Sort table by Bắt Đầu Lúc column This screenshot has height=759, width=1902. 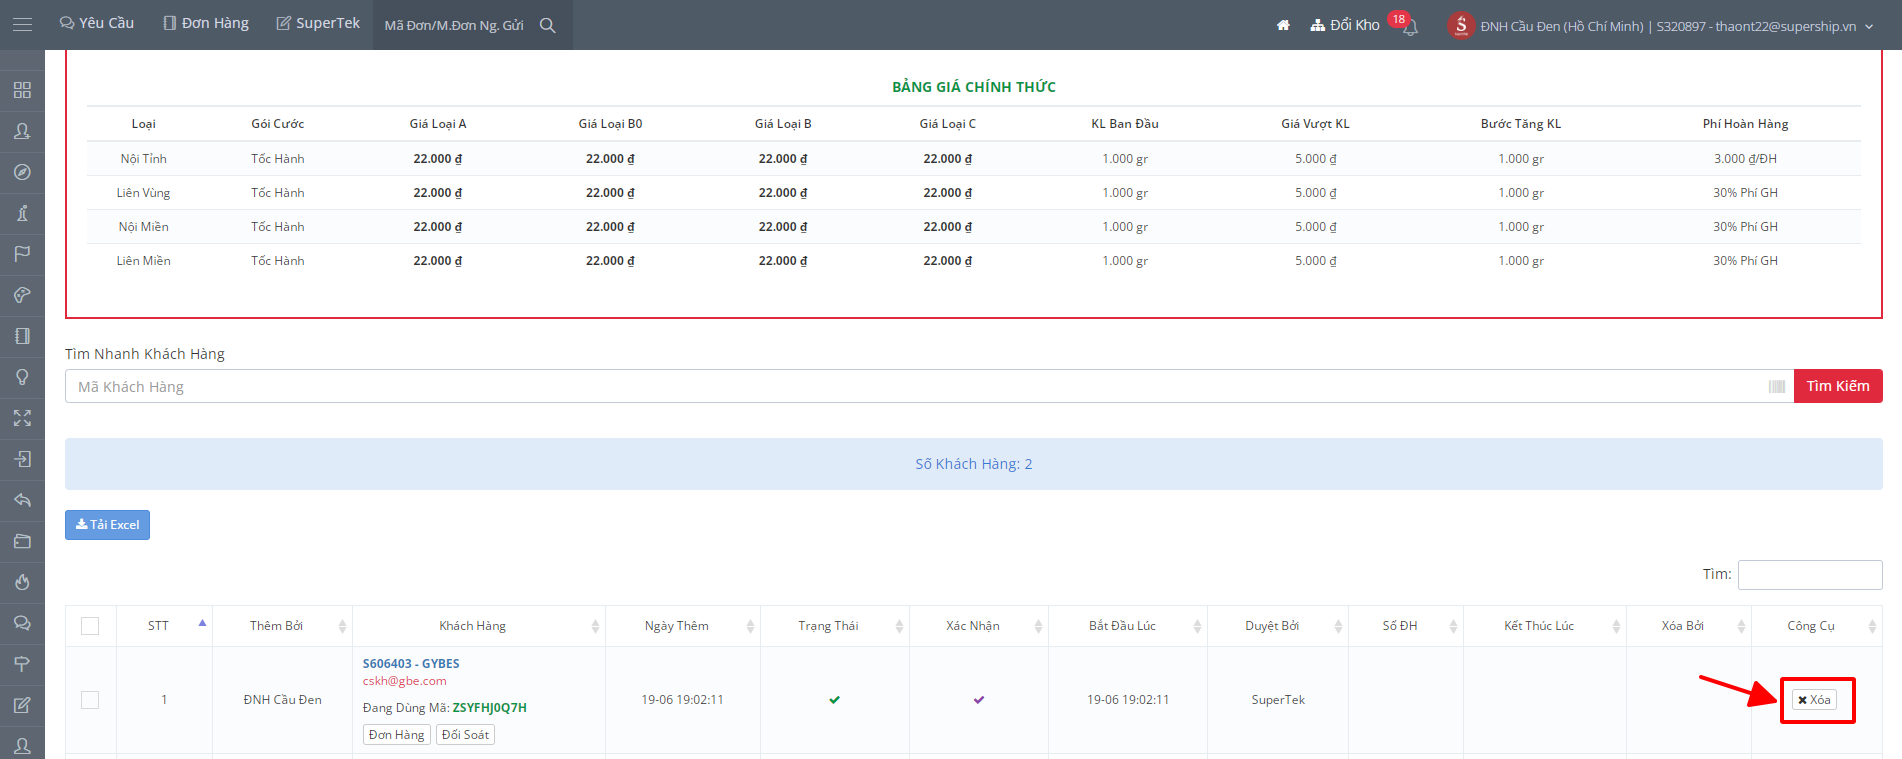tap(1128, 626)
